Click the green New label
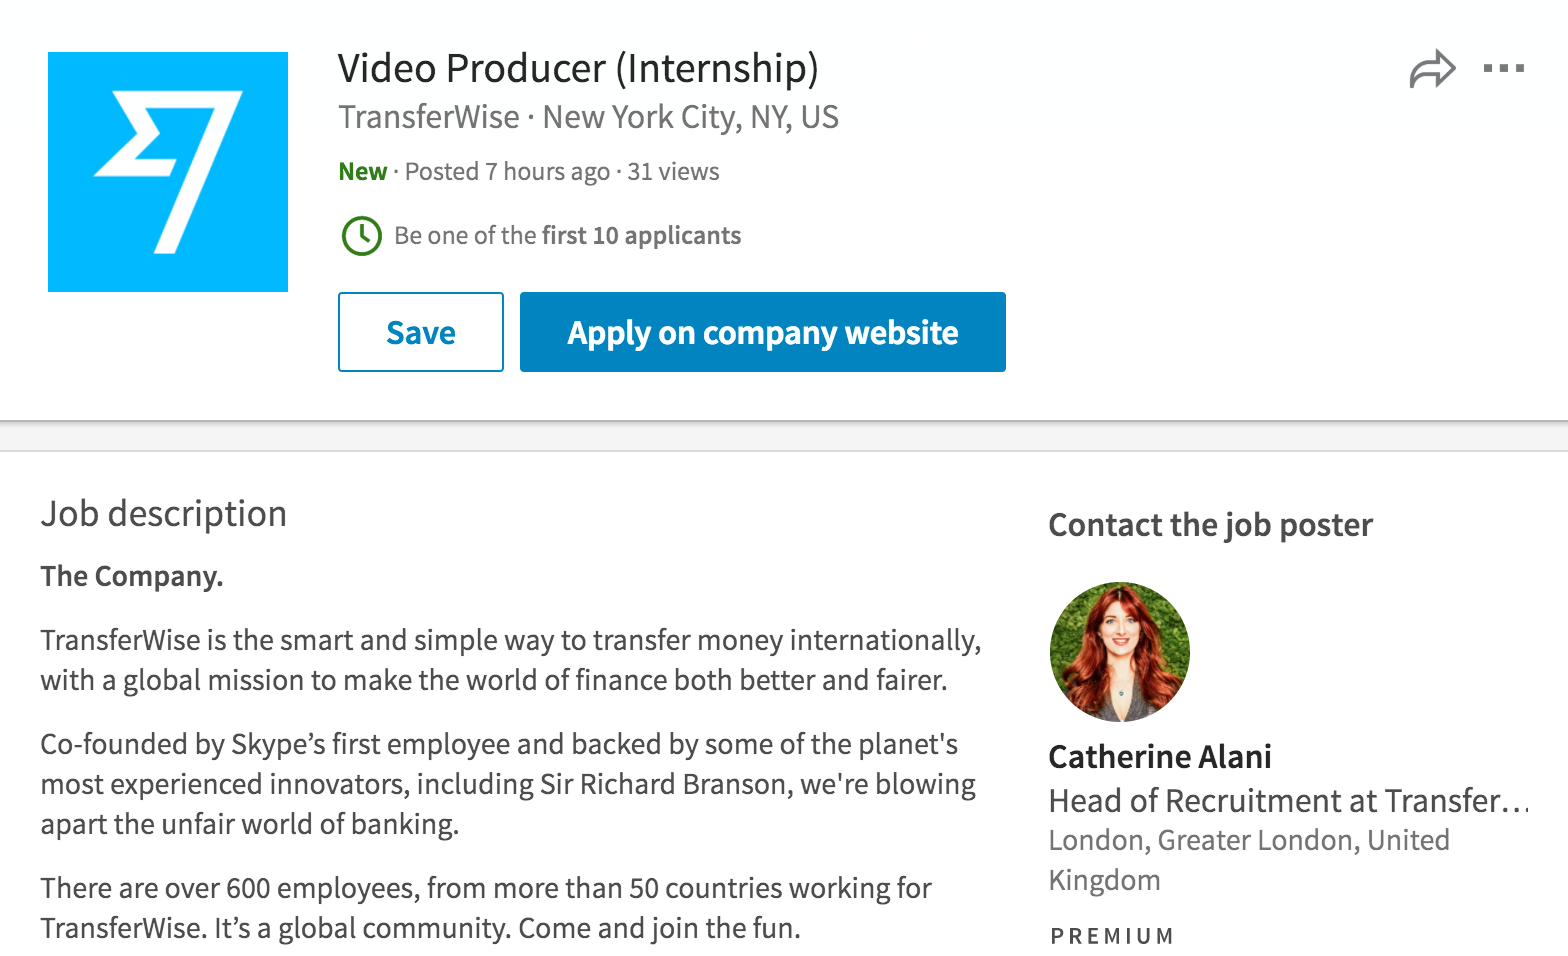 coord(362,172)
